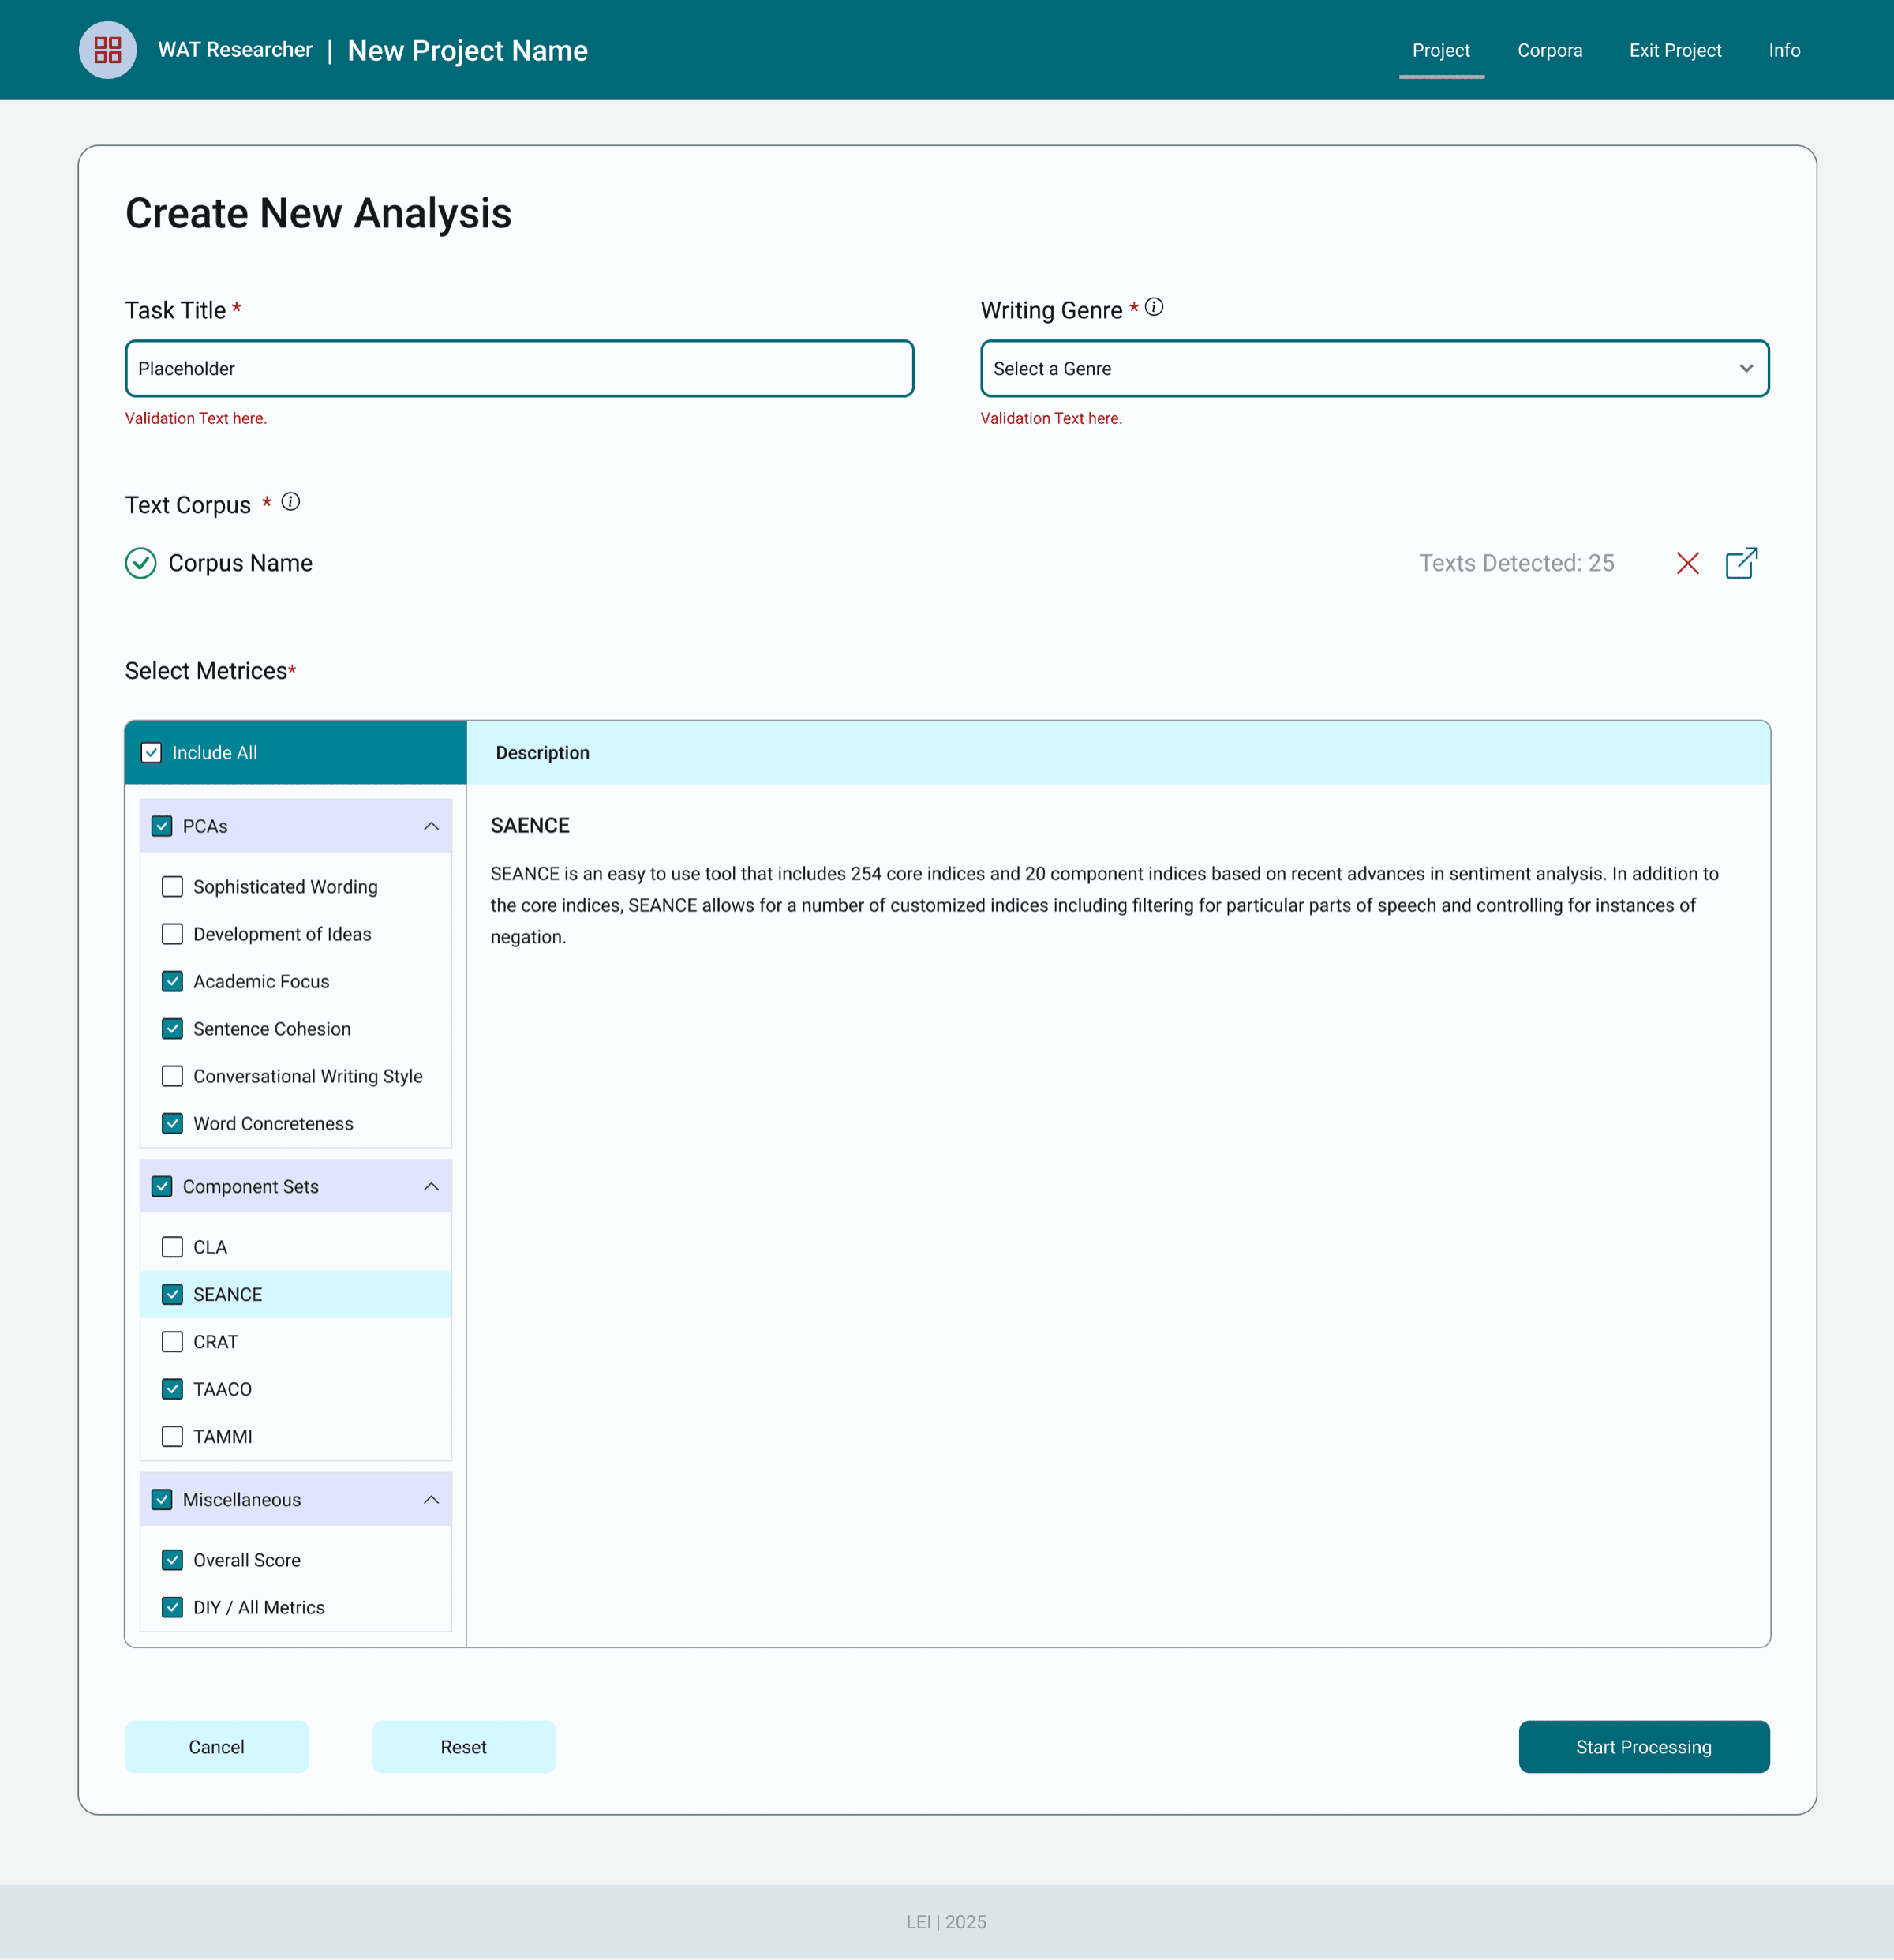Toggle the Component Sets group checkbox
Image resolution: width=1894 pixels, height=1960 pixels.
(162, 1187)
